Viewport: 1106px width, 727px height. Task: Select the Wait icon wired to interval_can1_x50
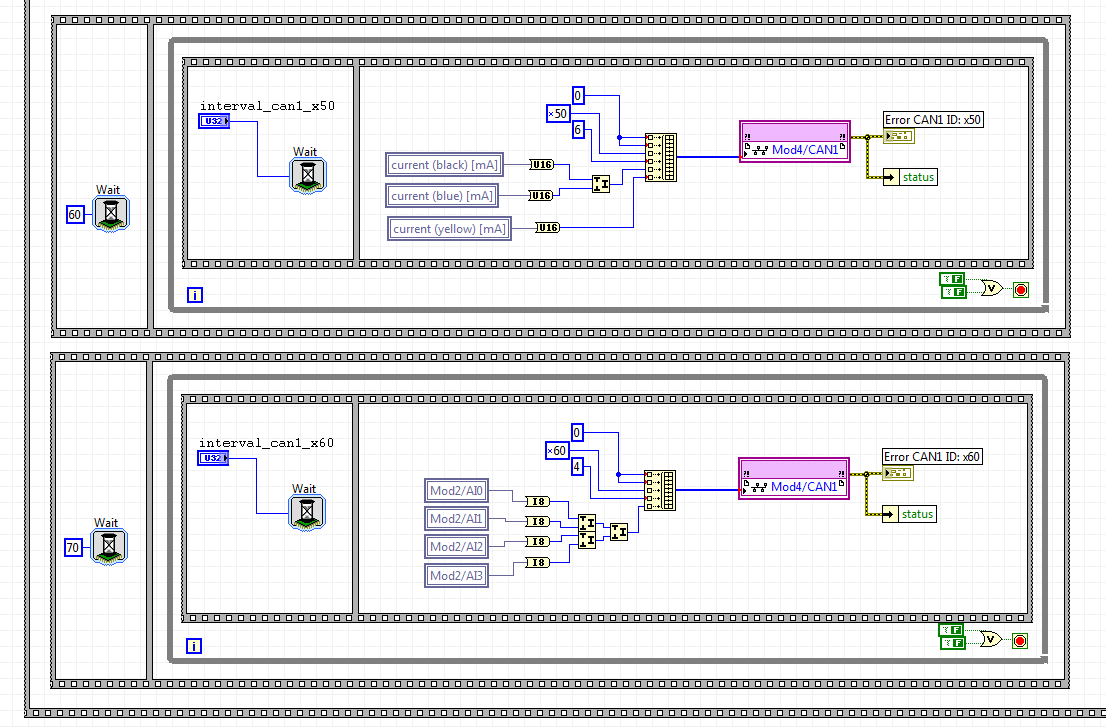(x=308, y=176)
